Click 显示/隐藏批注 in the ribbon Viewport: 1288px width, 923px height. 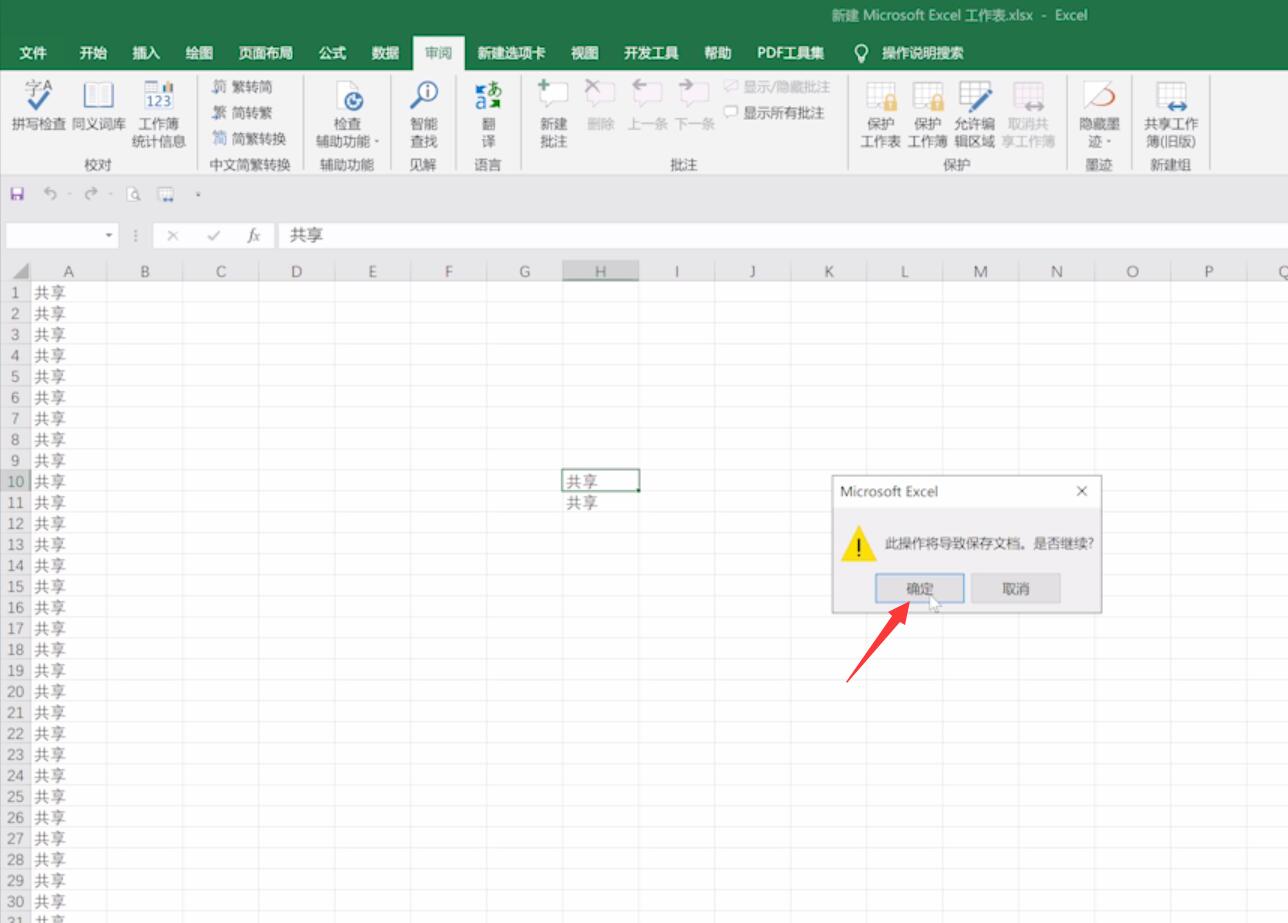click(x=777, y=87)
